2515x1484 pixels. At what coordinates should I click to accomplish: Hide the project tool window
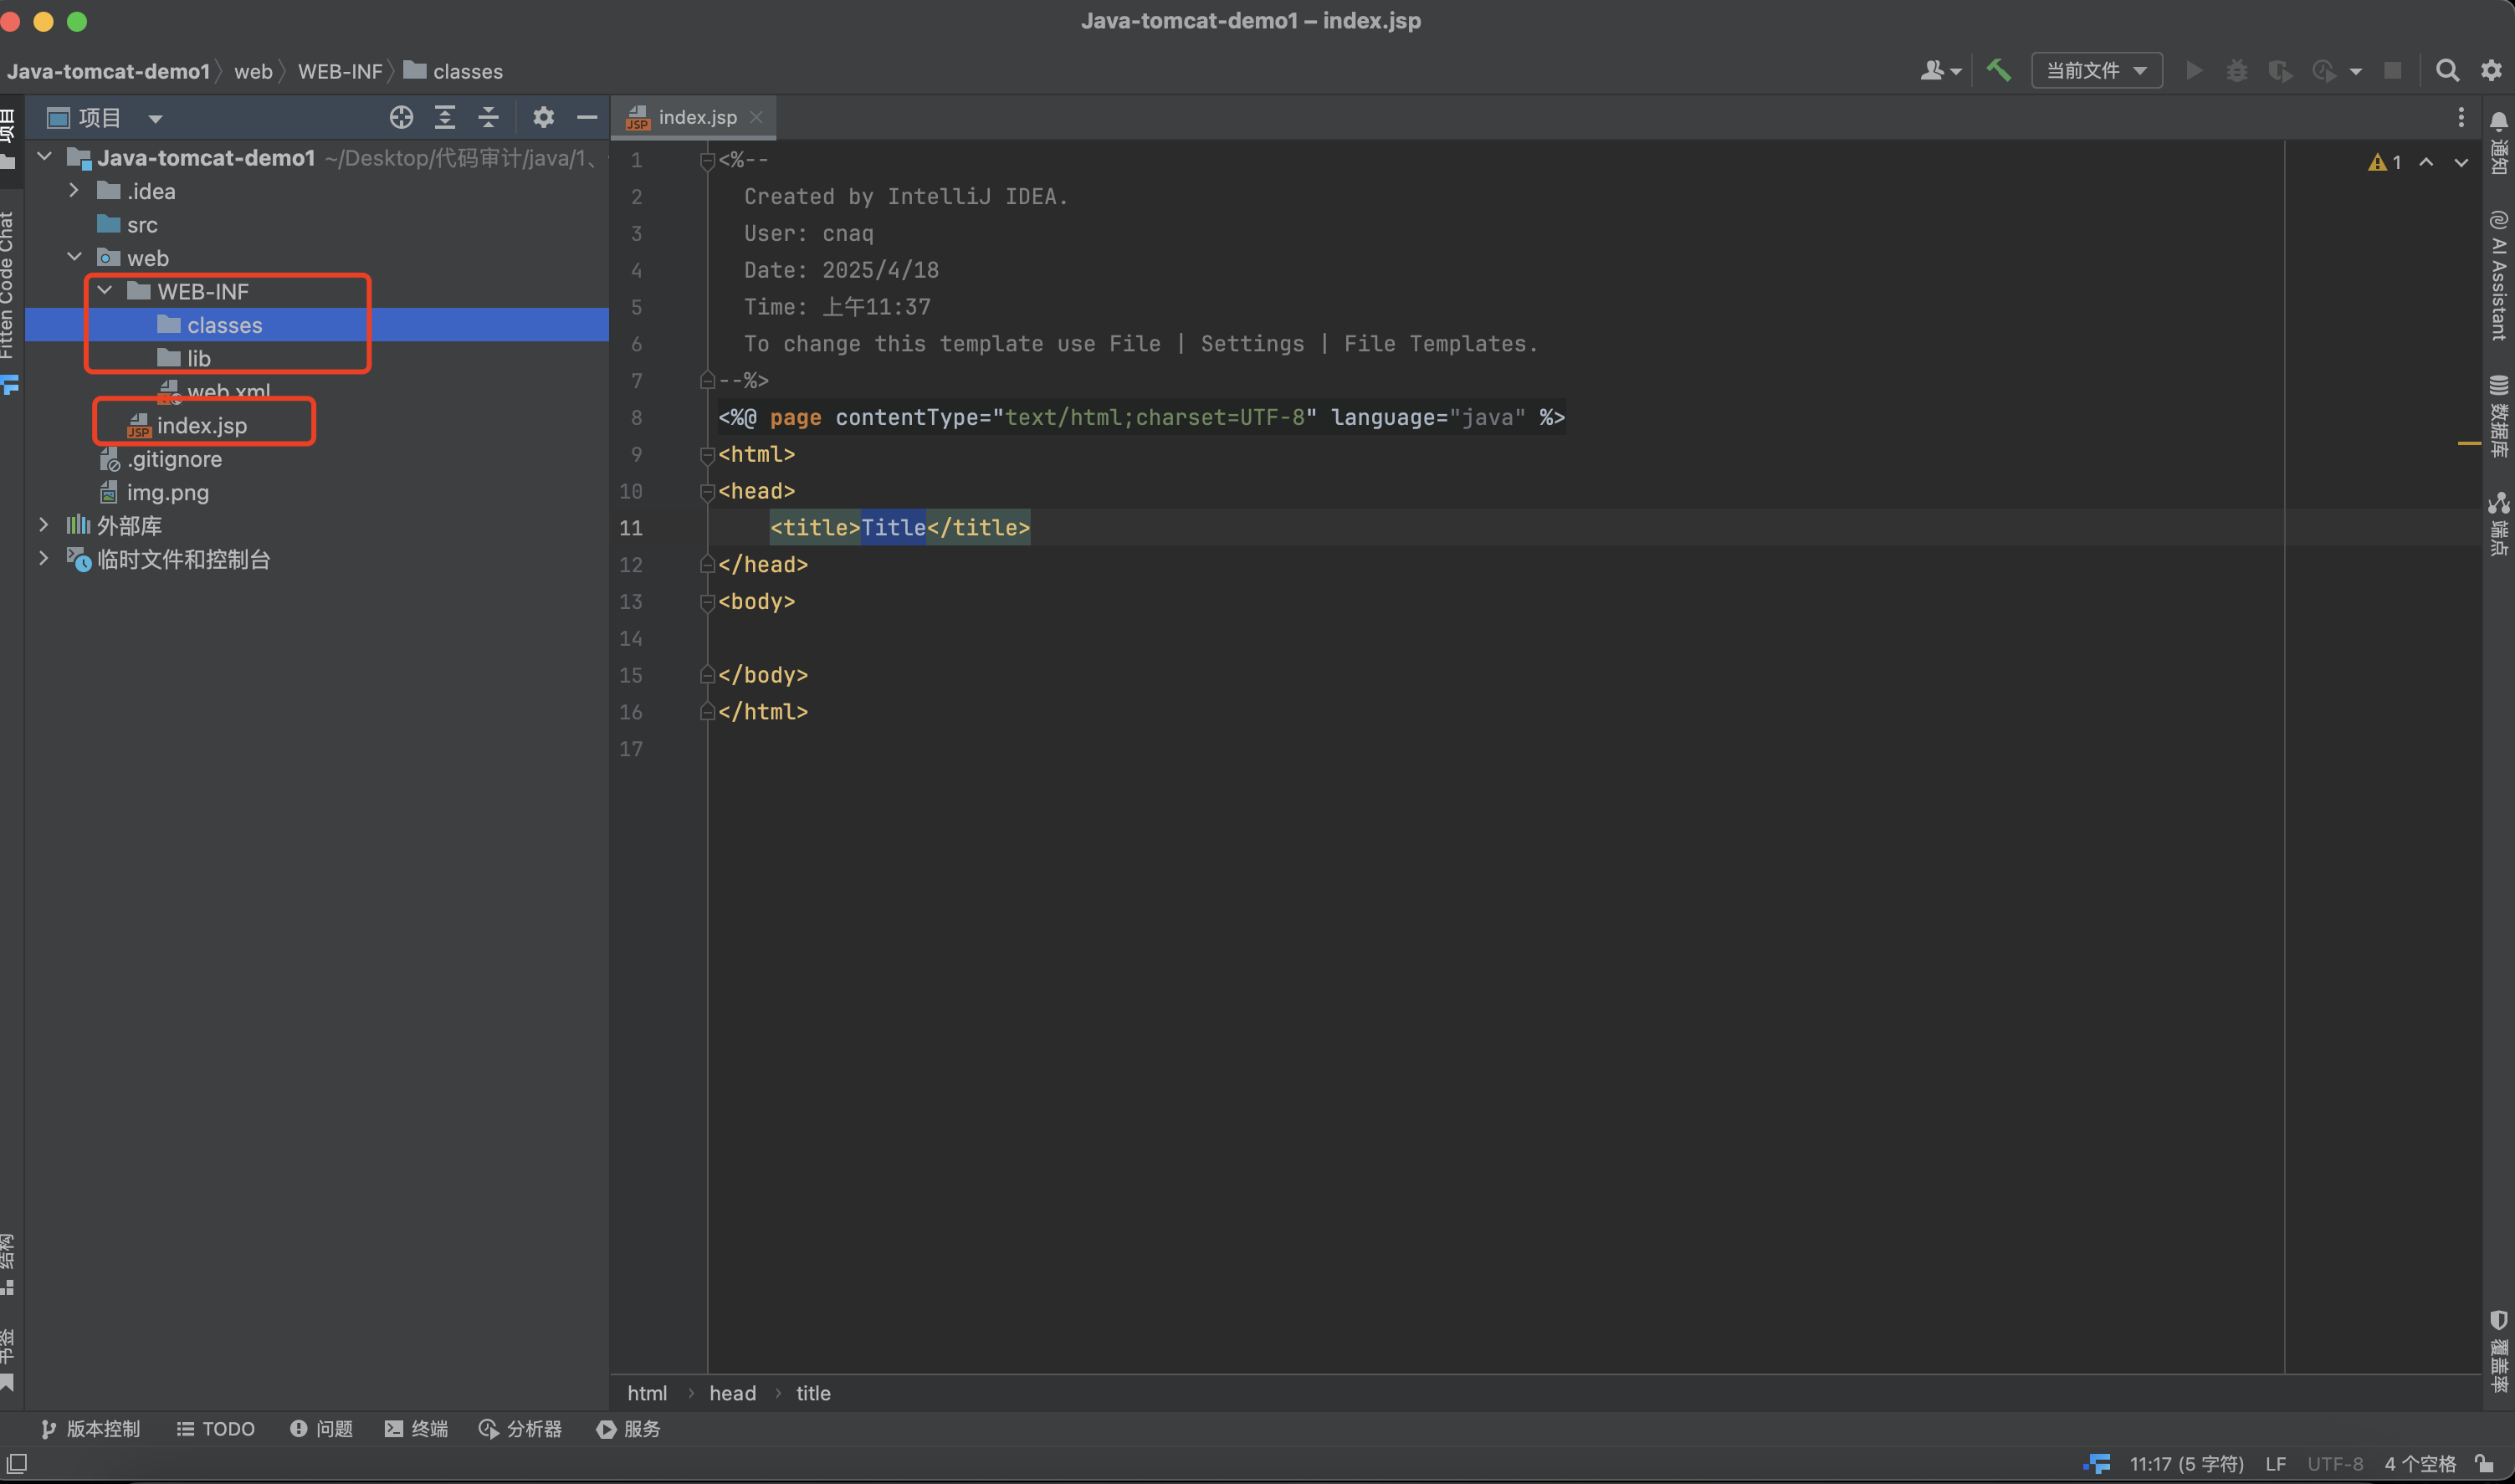click(x=587, y=118)
